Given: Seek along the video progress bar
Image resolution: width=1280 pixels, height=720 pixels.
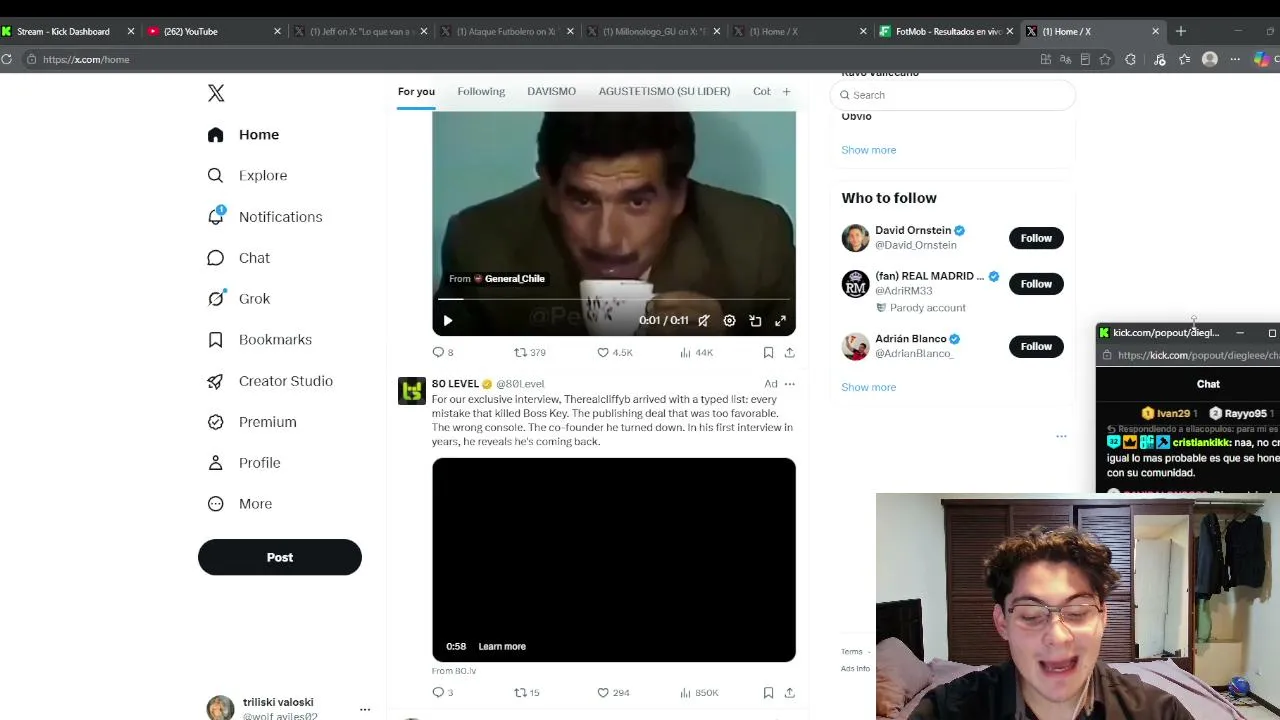Looking at the screenshot, I should [x=614, y=299].
